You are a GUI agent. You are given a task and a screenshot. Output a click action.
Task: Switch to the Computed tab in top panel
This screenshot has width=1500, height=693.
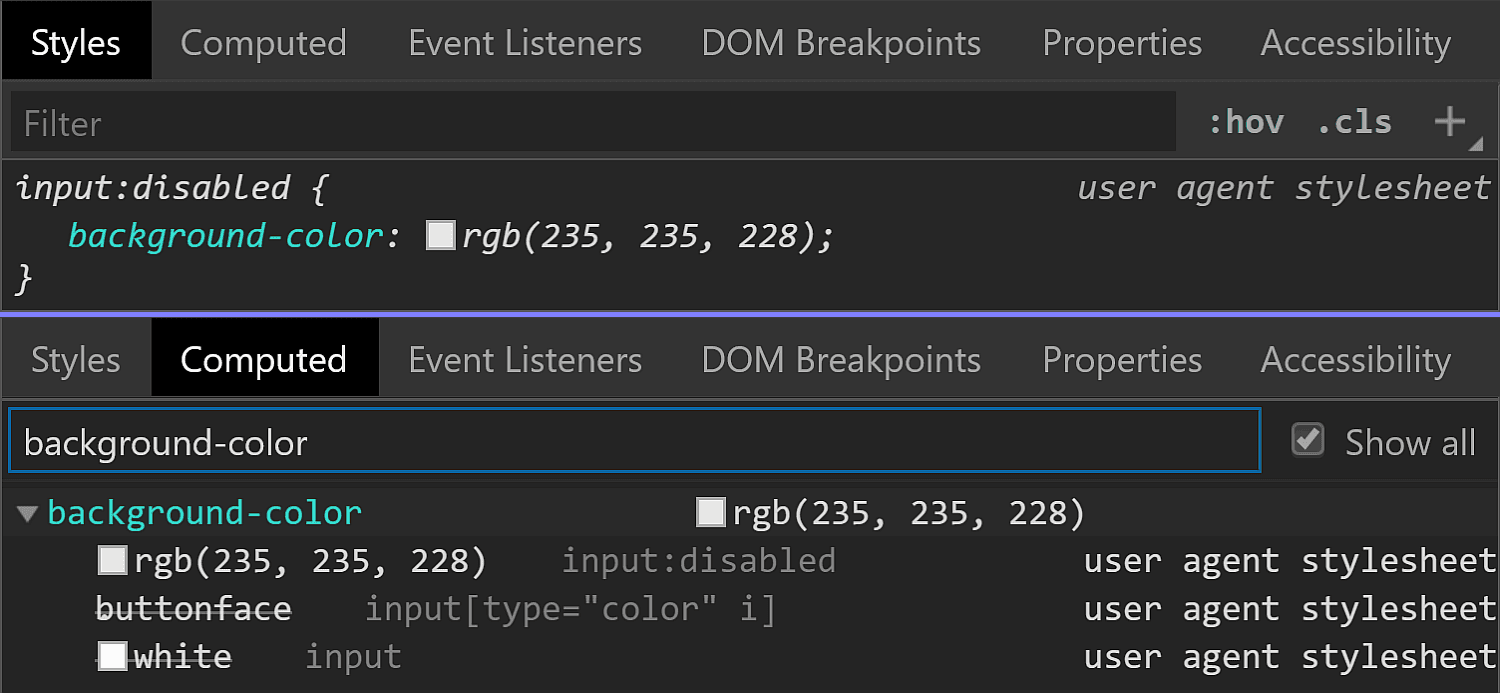[263, 43]
